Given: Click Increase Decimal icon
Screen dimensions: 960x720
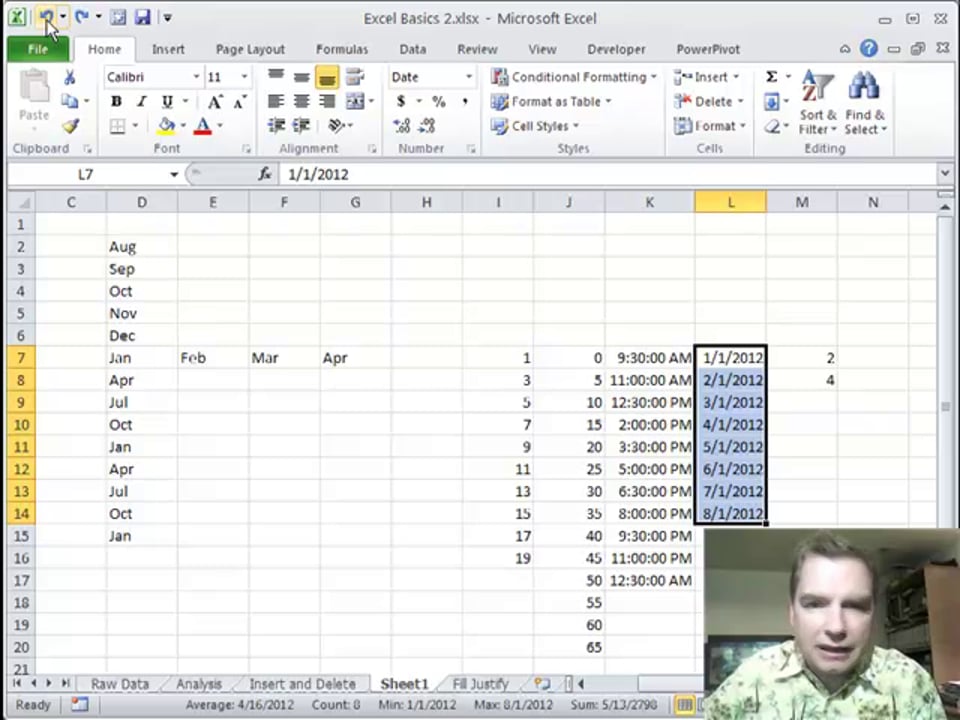Looking at the screenshot, I should [x=402, y=126].
